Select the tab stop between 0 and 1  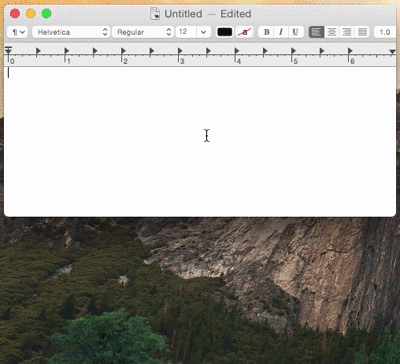pos(38,51)
